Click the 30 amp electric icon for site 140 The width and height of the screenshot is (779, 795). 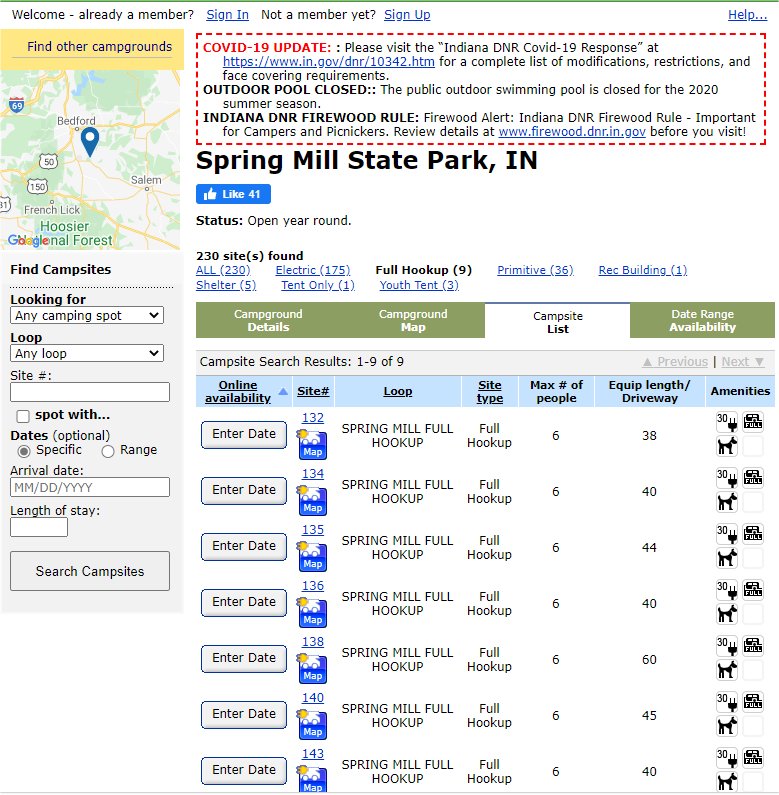click(x=727, y=702)
